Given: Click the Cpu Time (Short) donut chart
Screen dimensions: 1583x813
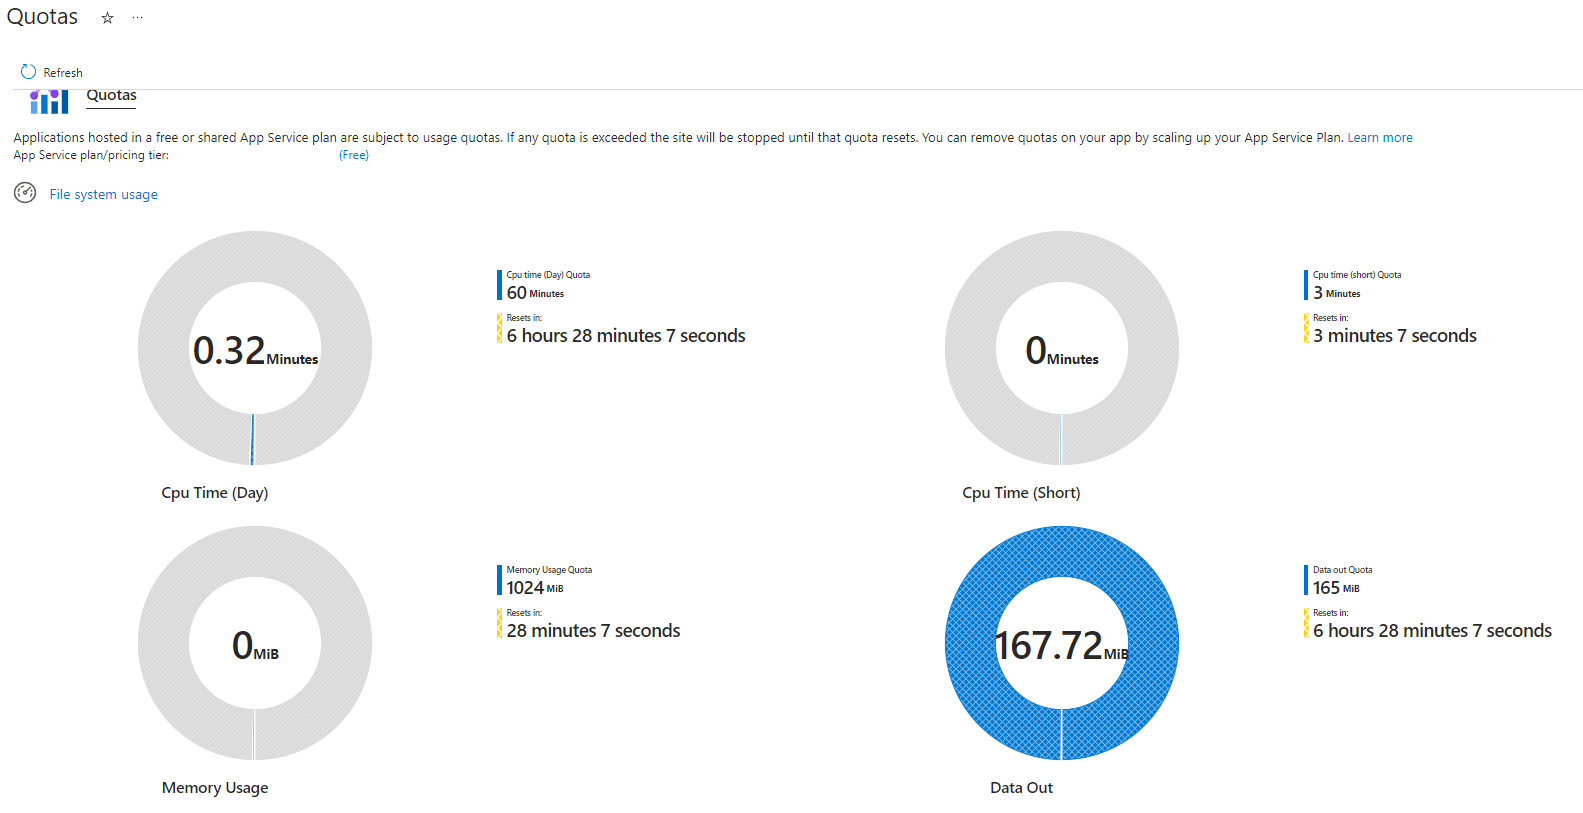Looking at the screenshot, I should [x=1062, y=348].
